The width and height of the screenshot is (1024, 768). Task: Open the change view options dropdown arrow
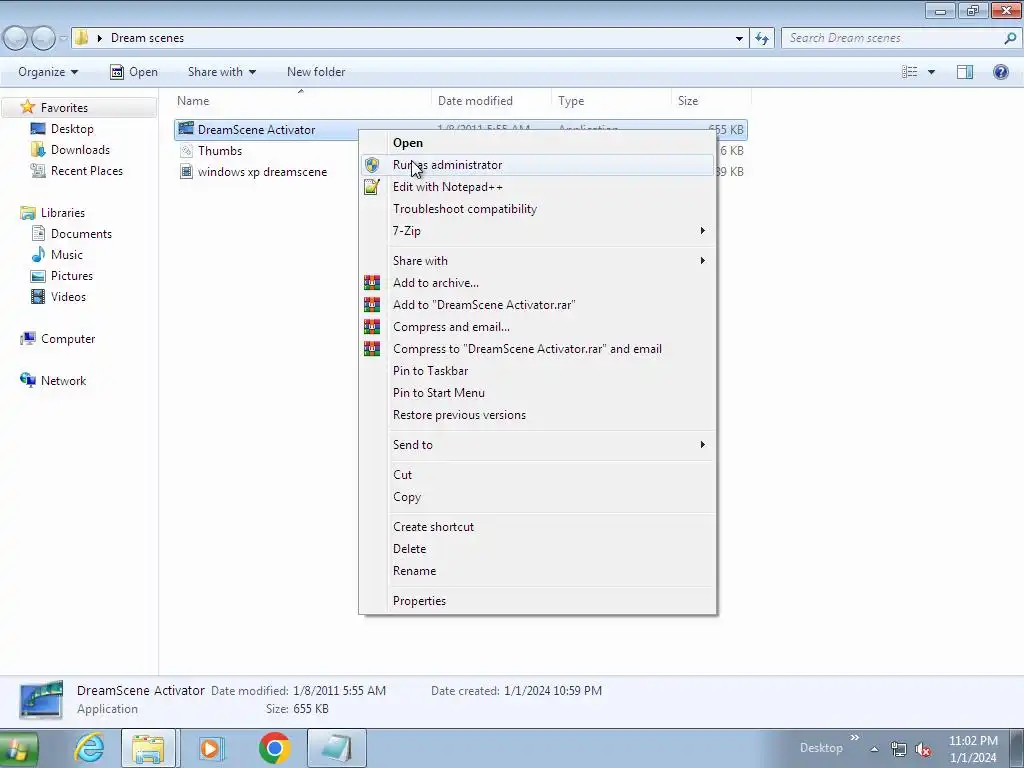click(x=931, y=72)
